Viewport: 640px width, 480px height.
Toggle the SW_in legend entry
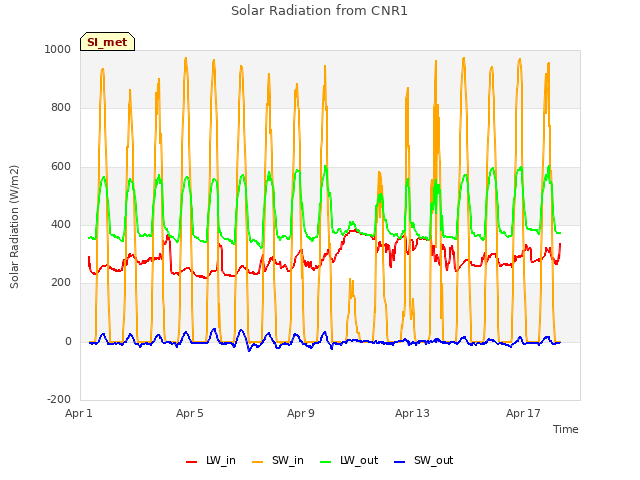[278, 460]
